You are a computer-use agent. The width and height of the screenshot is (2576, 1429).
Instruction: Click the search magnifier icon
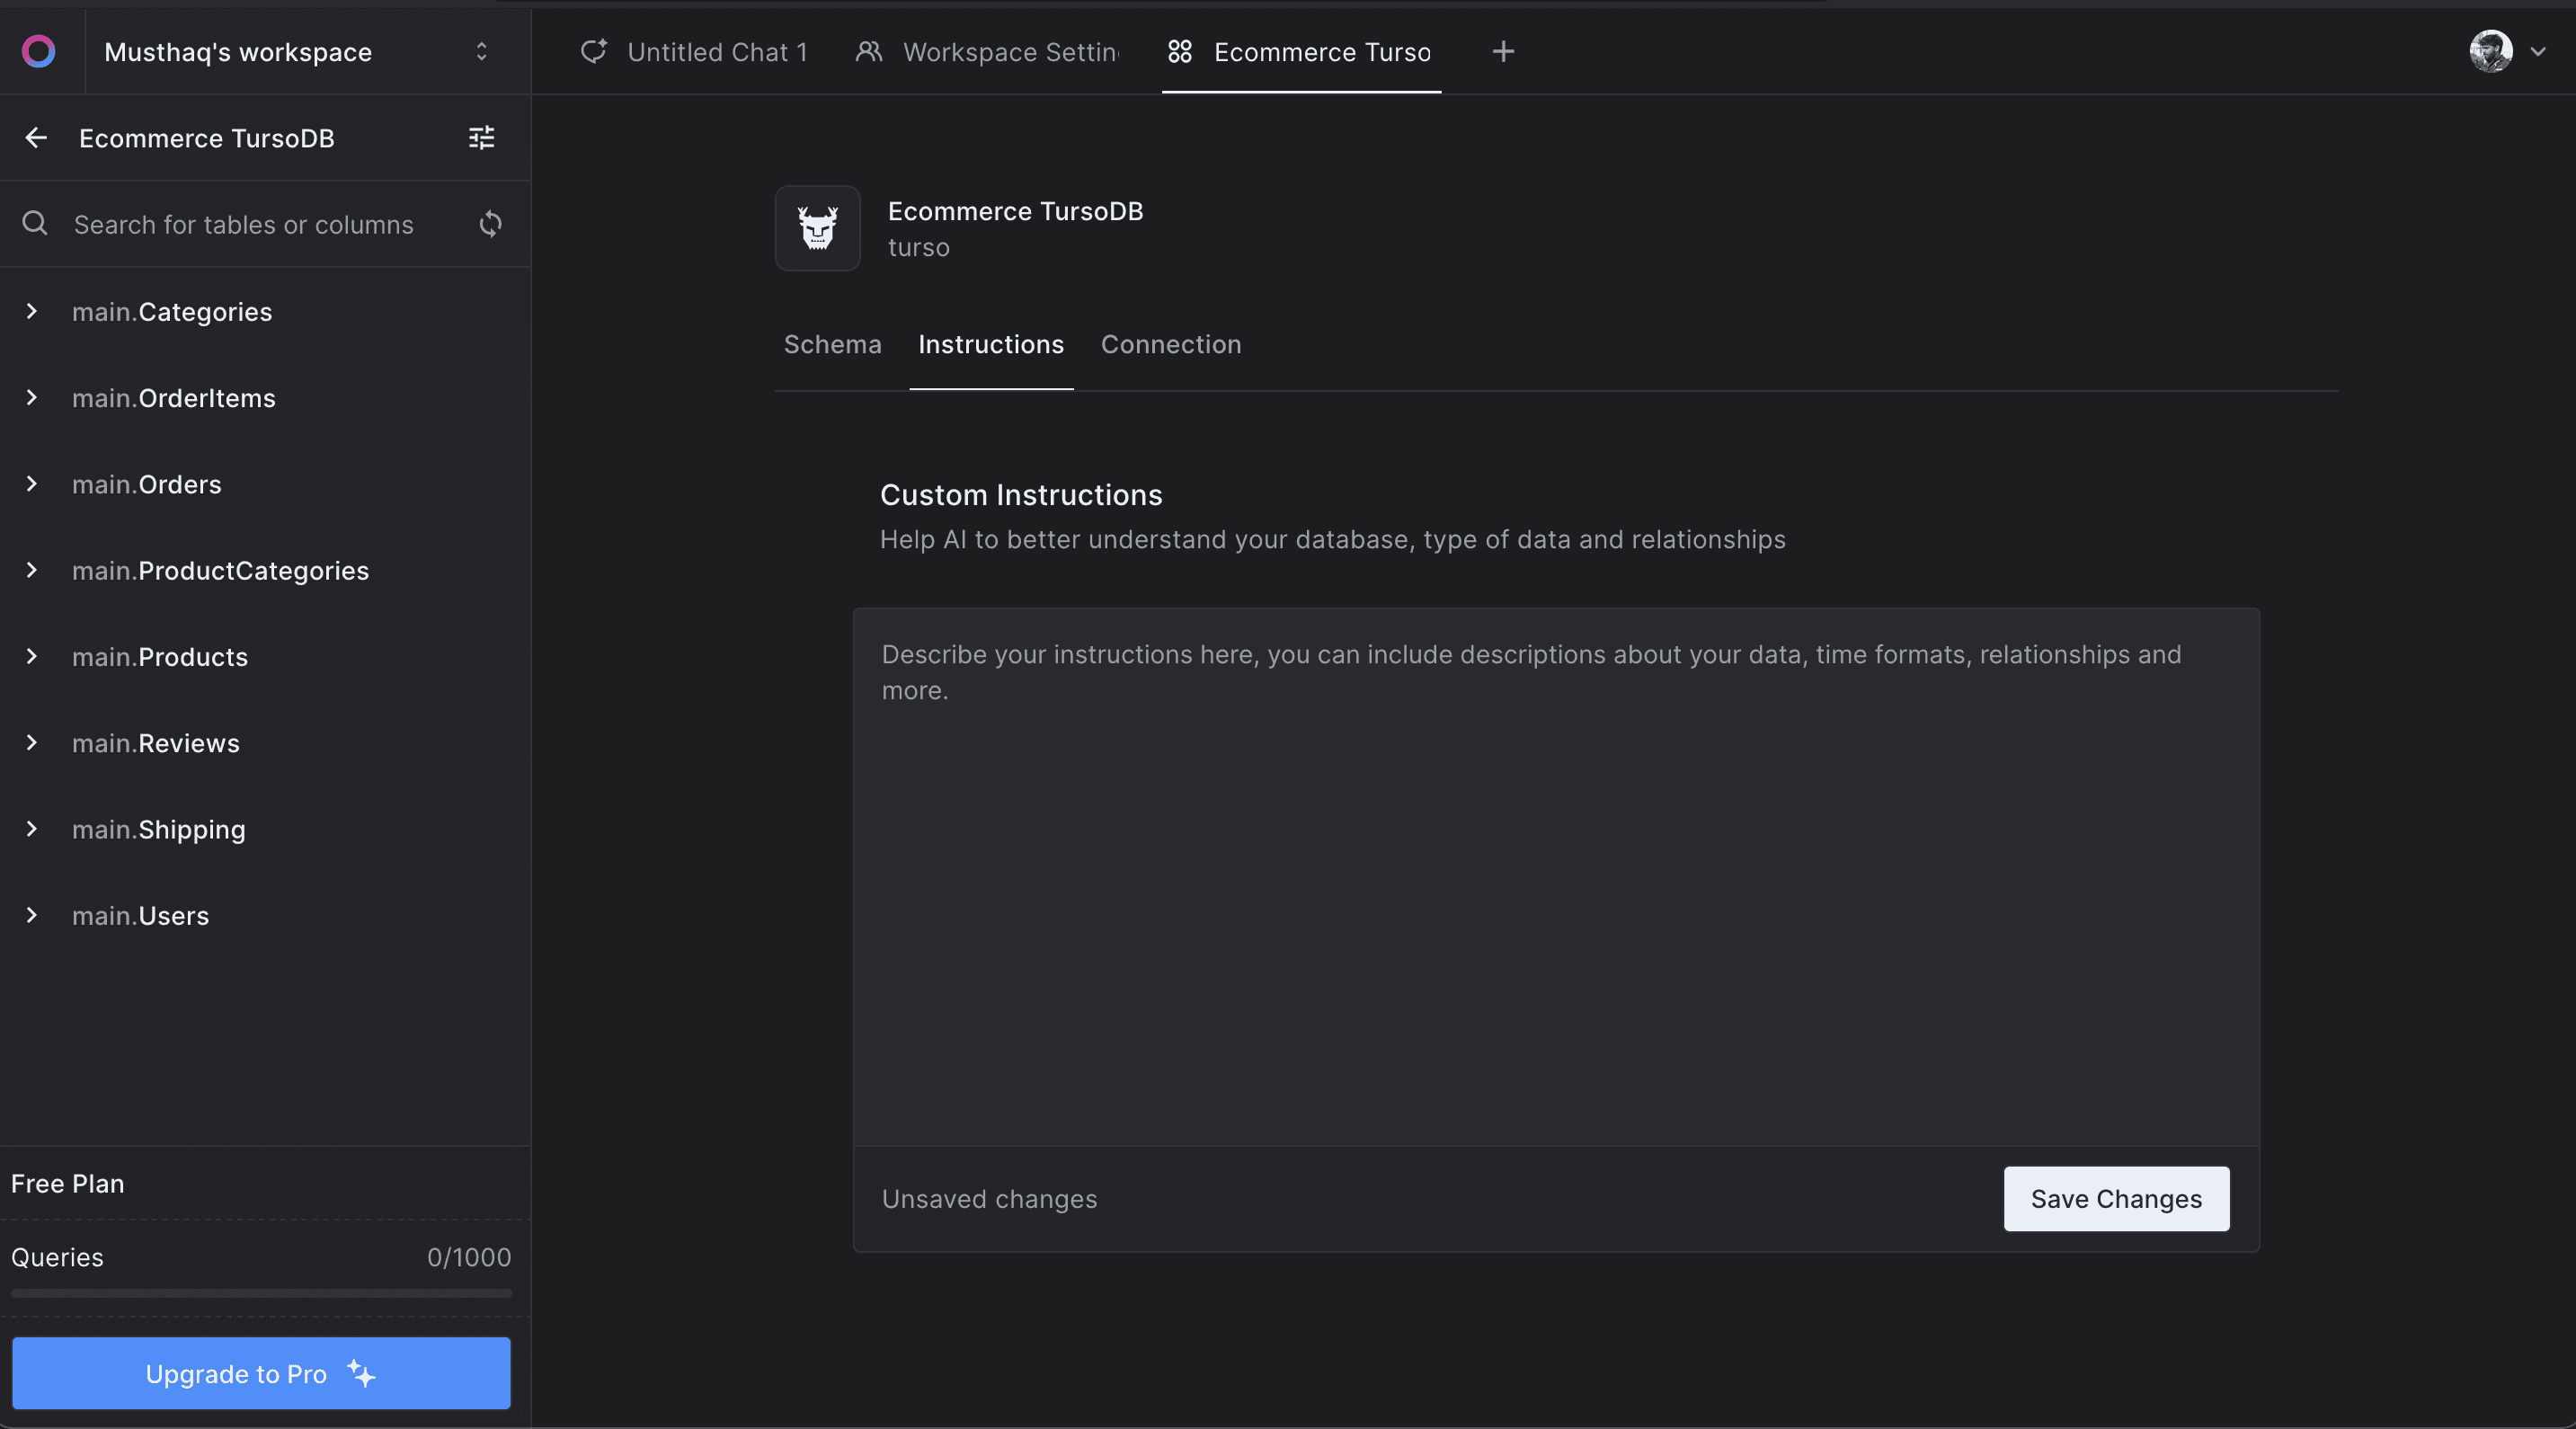[35, 223]
